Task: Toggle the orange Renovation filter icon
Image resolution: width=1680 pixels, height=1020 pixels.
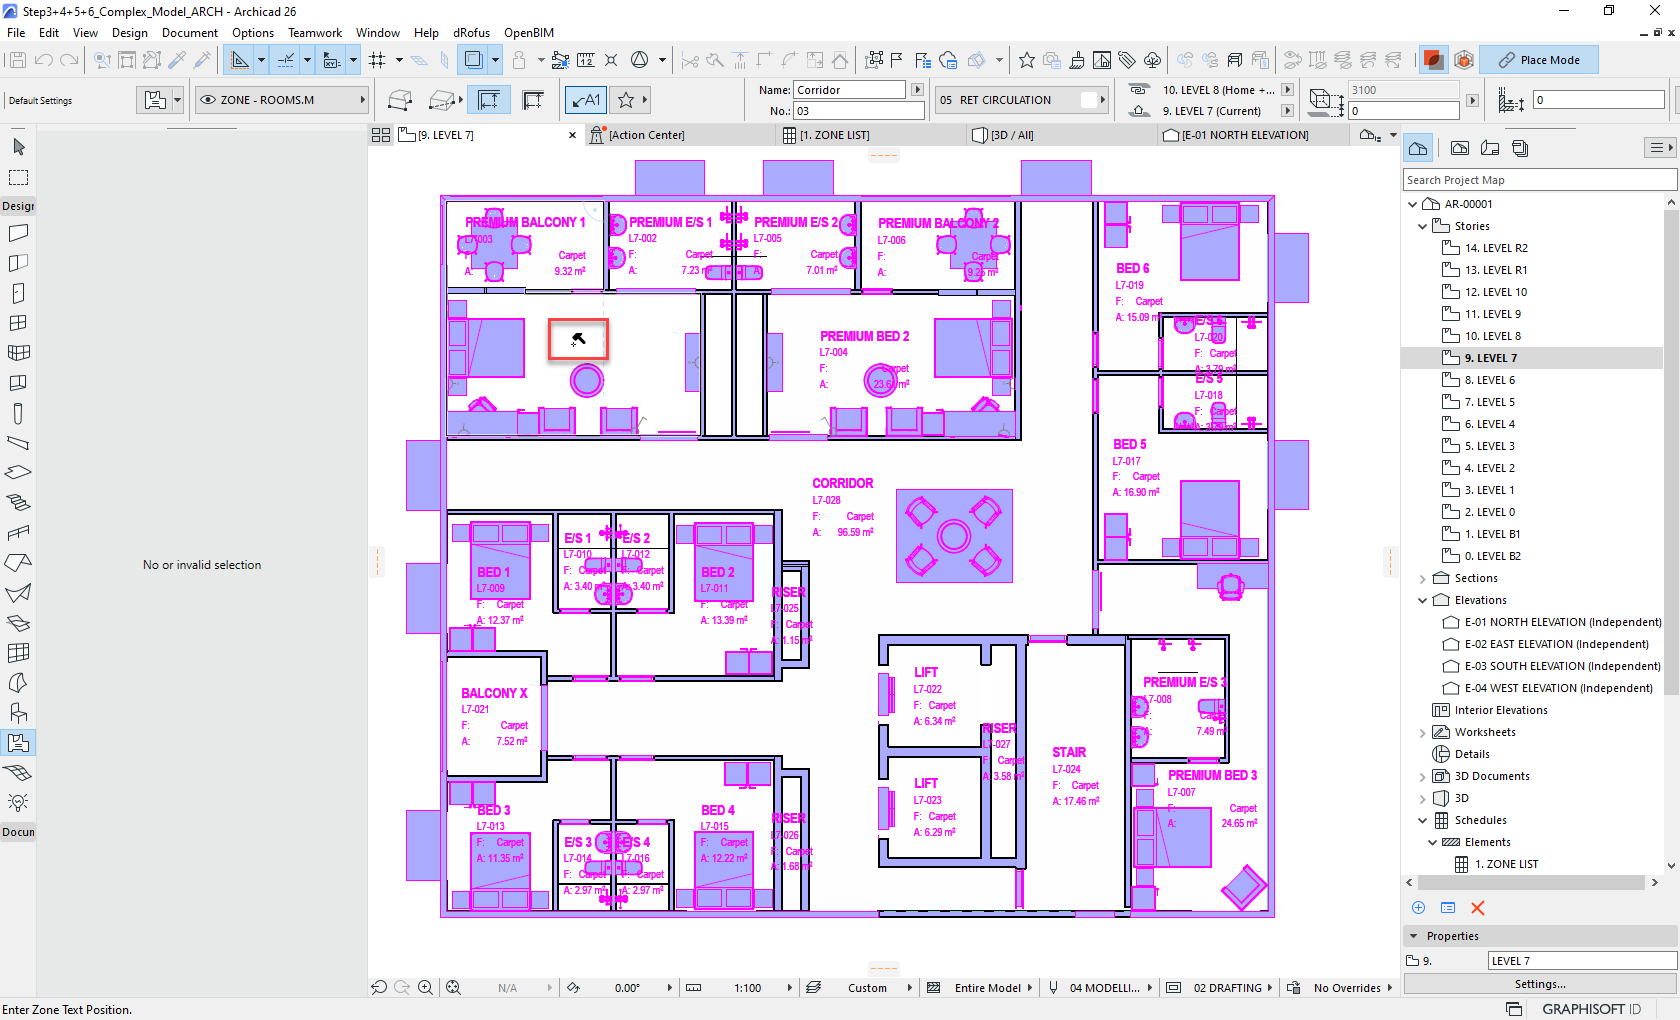Action: pyautogui.click(x=1433, y=59)
